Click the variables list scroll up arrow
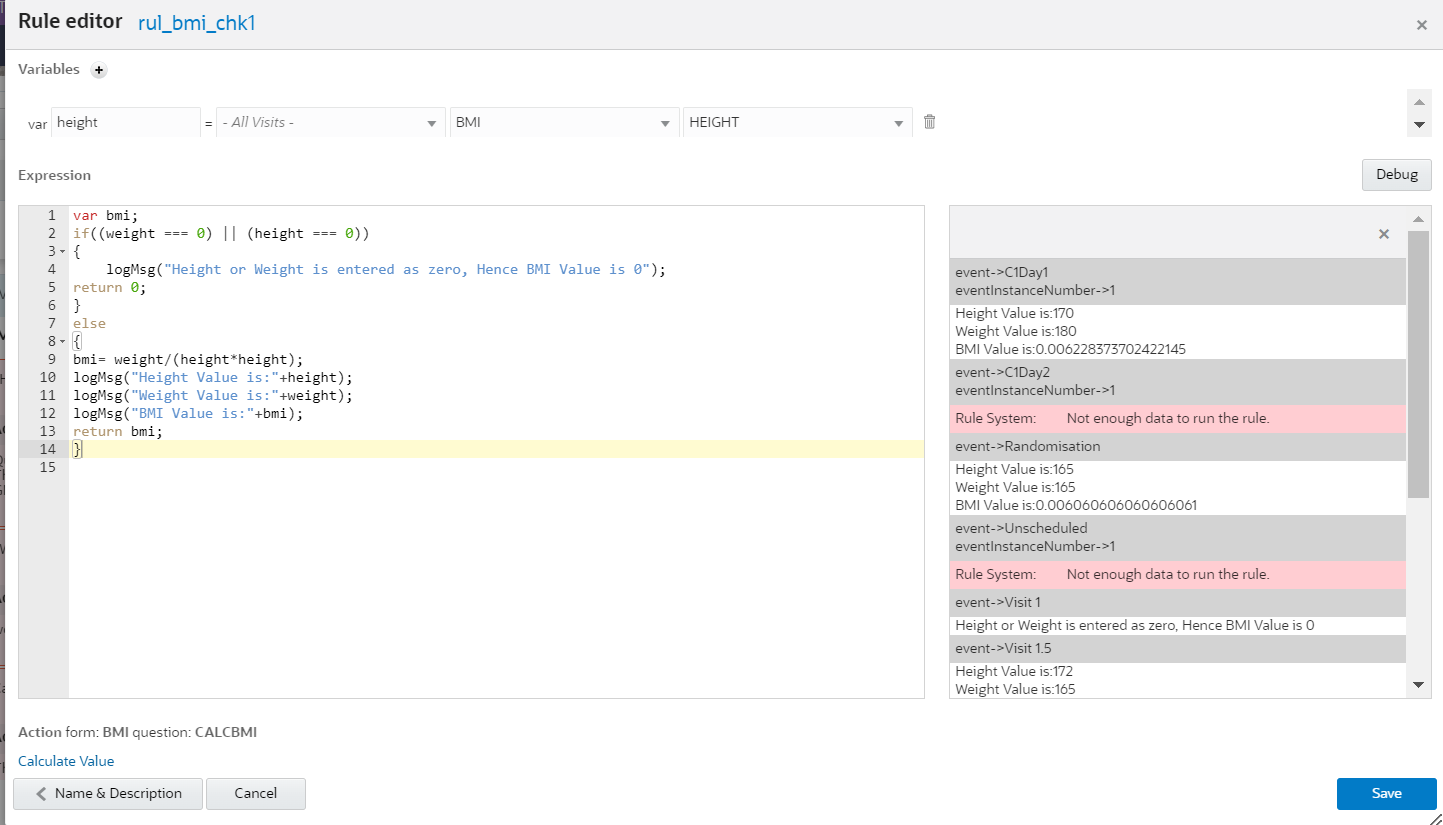The height and width of the screenshot is (825, 1443). (x=1418, y=102)
